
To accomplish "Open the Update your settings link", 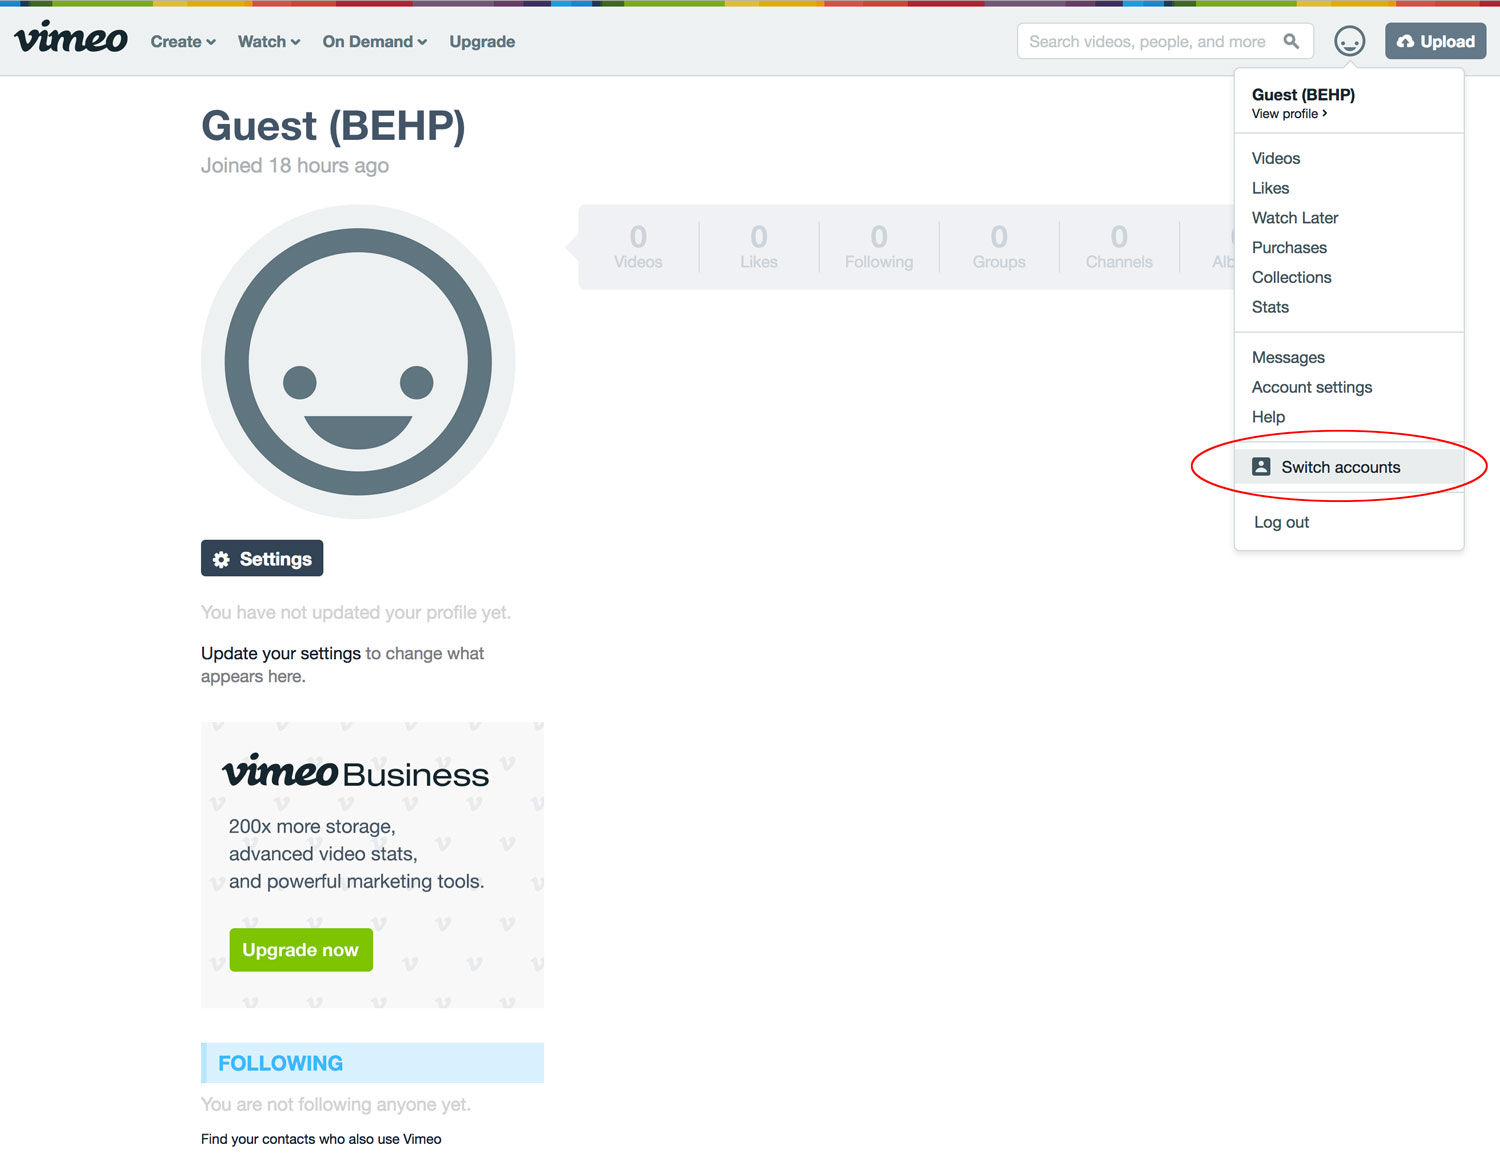I will coord(281,653).
